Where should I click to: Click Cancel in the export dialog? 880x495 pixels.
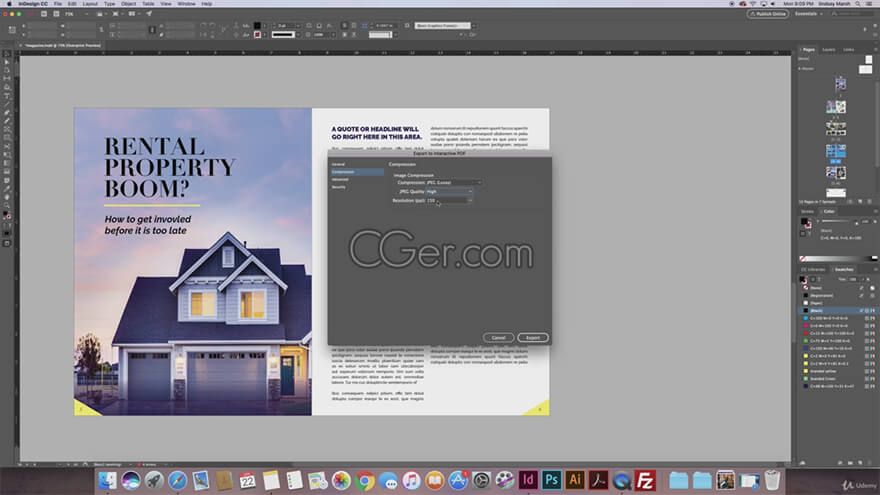(x=498, y=337)
